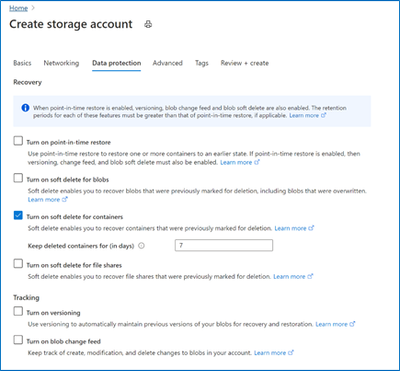Open the Review + create tab
The image size is (400, 371).
tap(245, 63)
